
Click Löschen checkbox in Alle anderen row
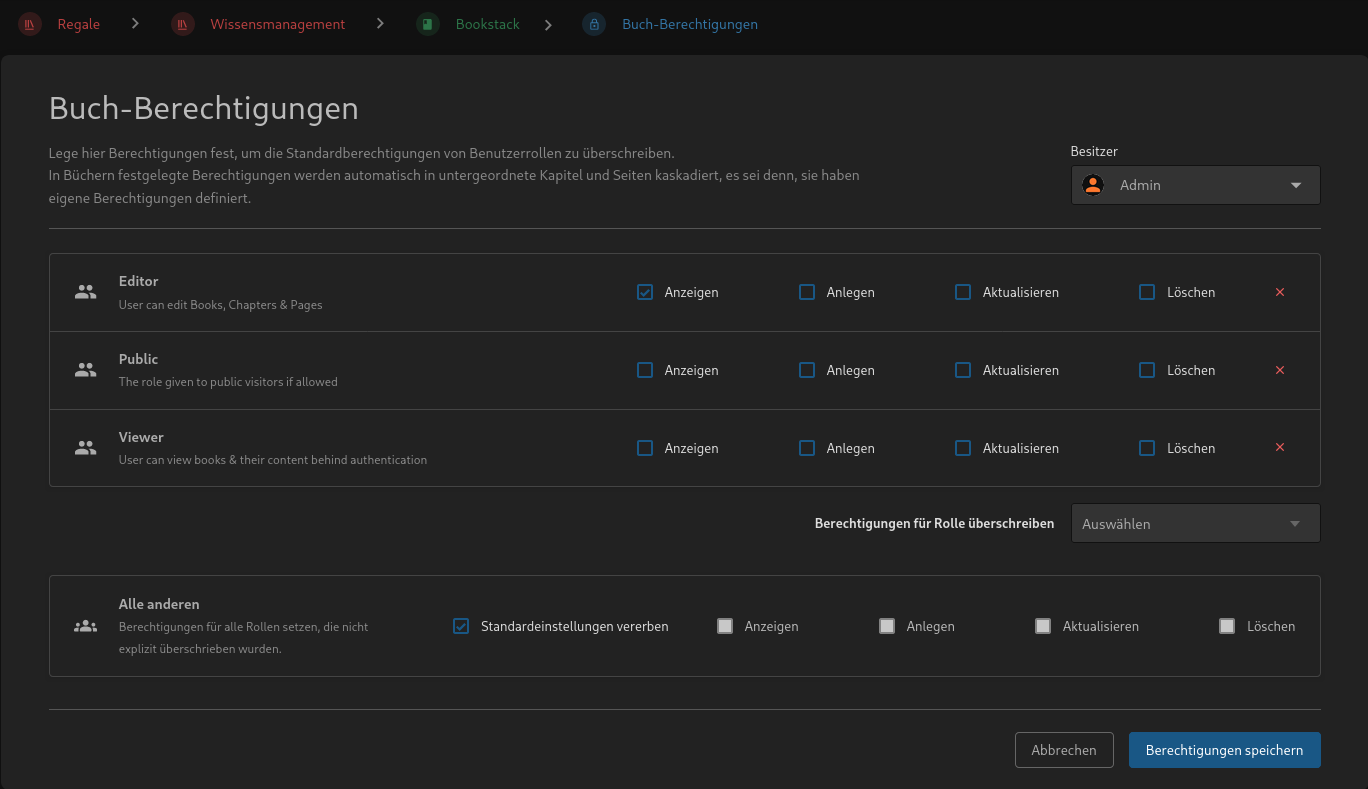click(1227, 626)
